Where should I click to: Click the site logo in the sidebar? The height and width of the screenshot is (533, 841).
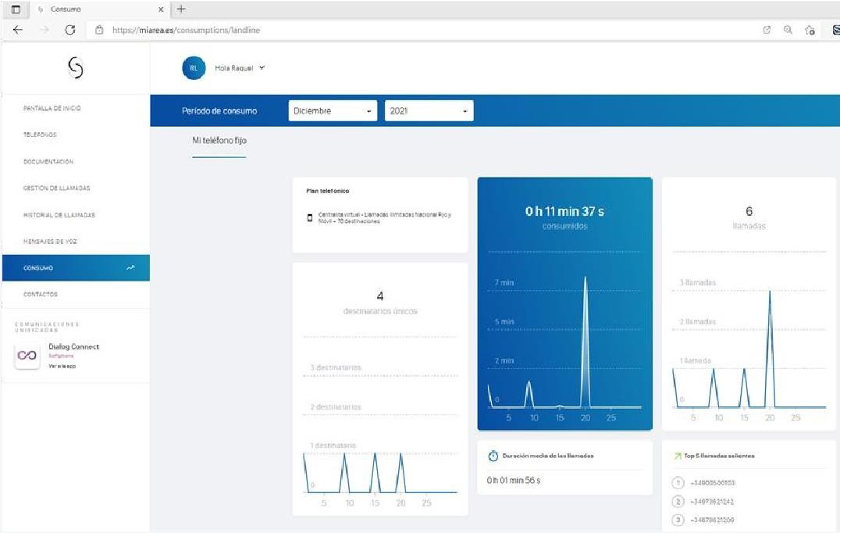point(75,68)
